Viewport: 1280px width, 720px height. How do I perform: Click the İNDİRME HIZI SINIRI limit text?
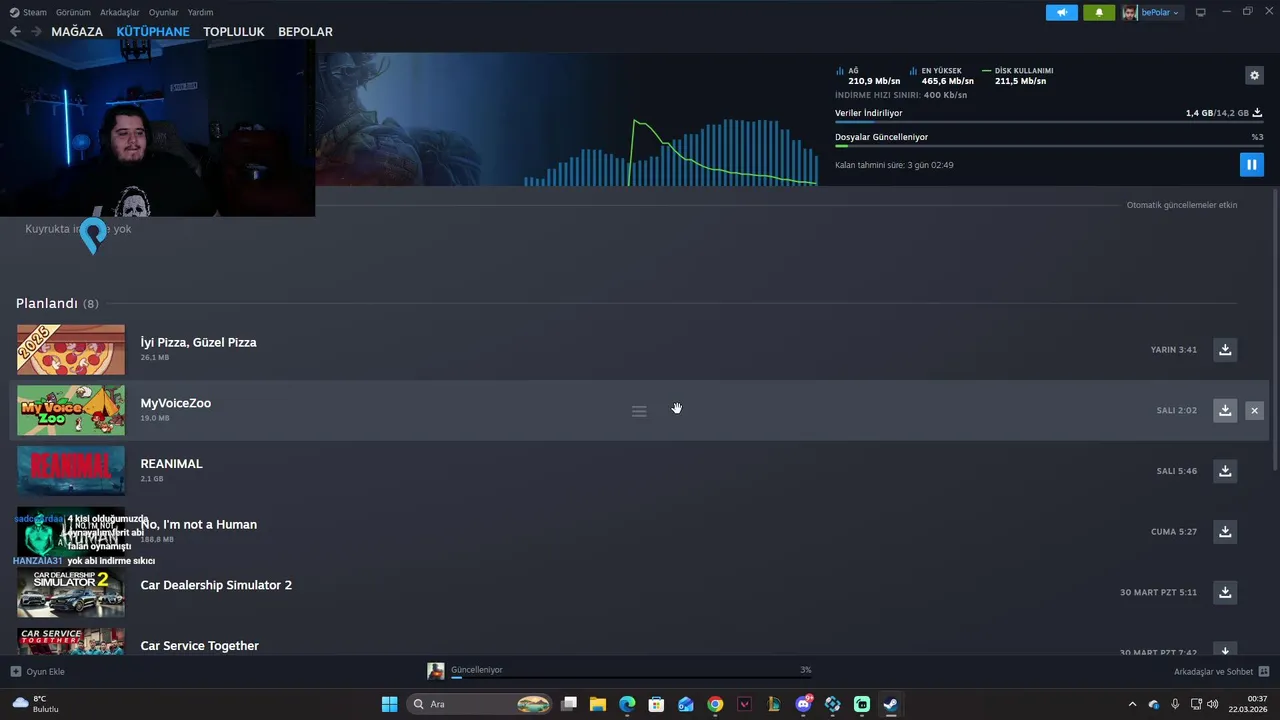click(901, 95)
